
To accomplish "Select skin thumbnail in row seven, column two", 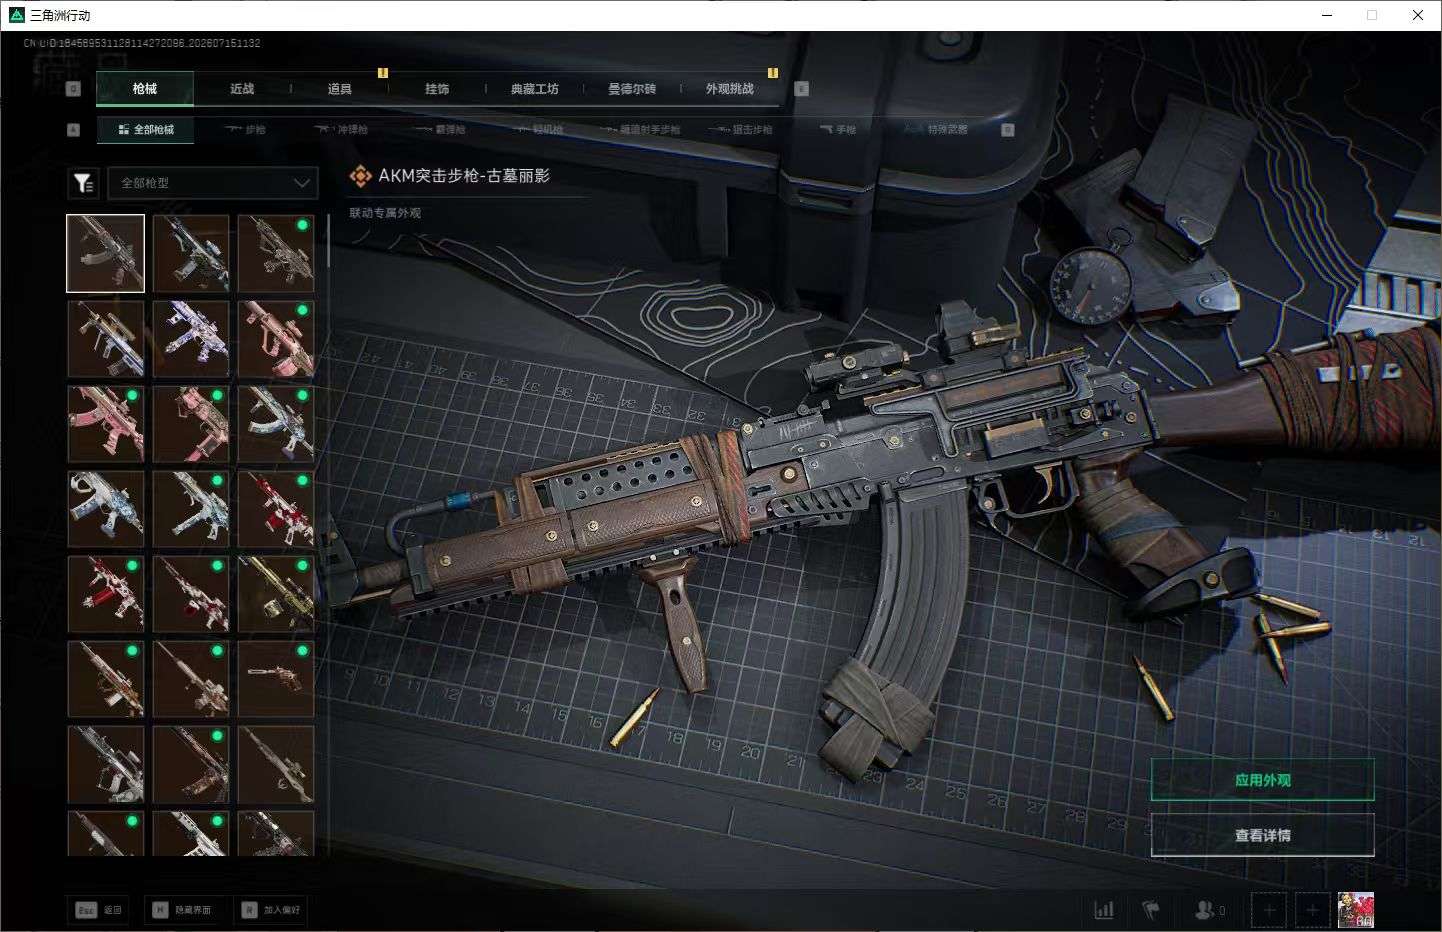I will [x=191, y=764].
